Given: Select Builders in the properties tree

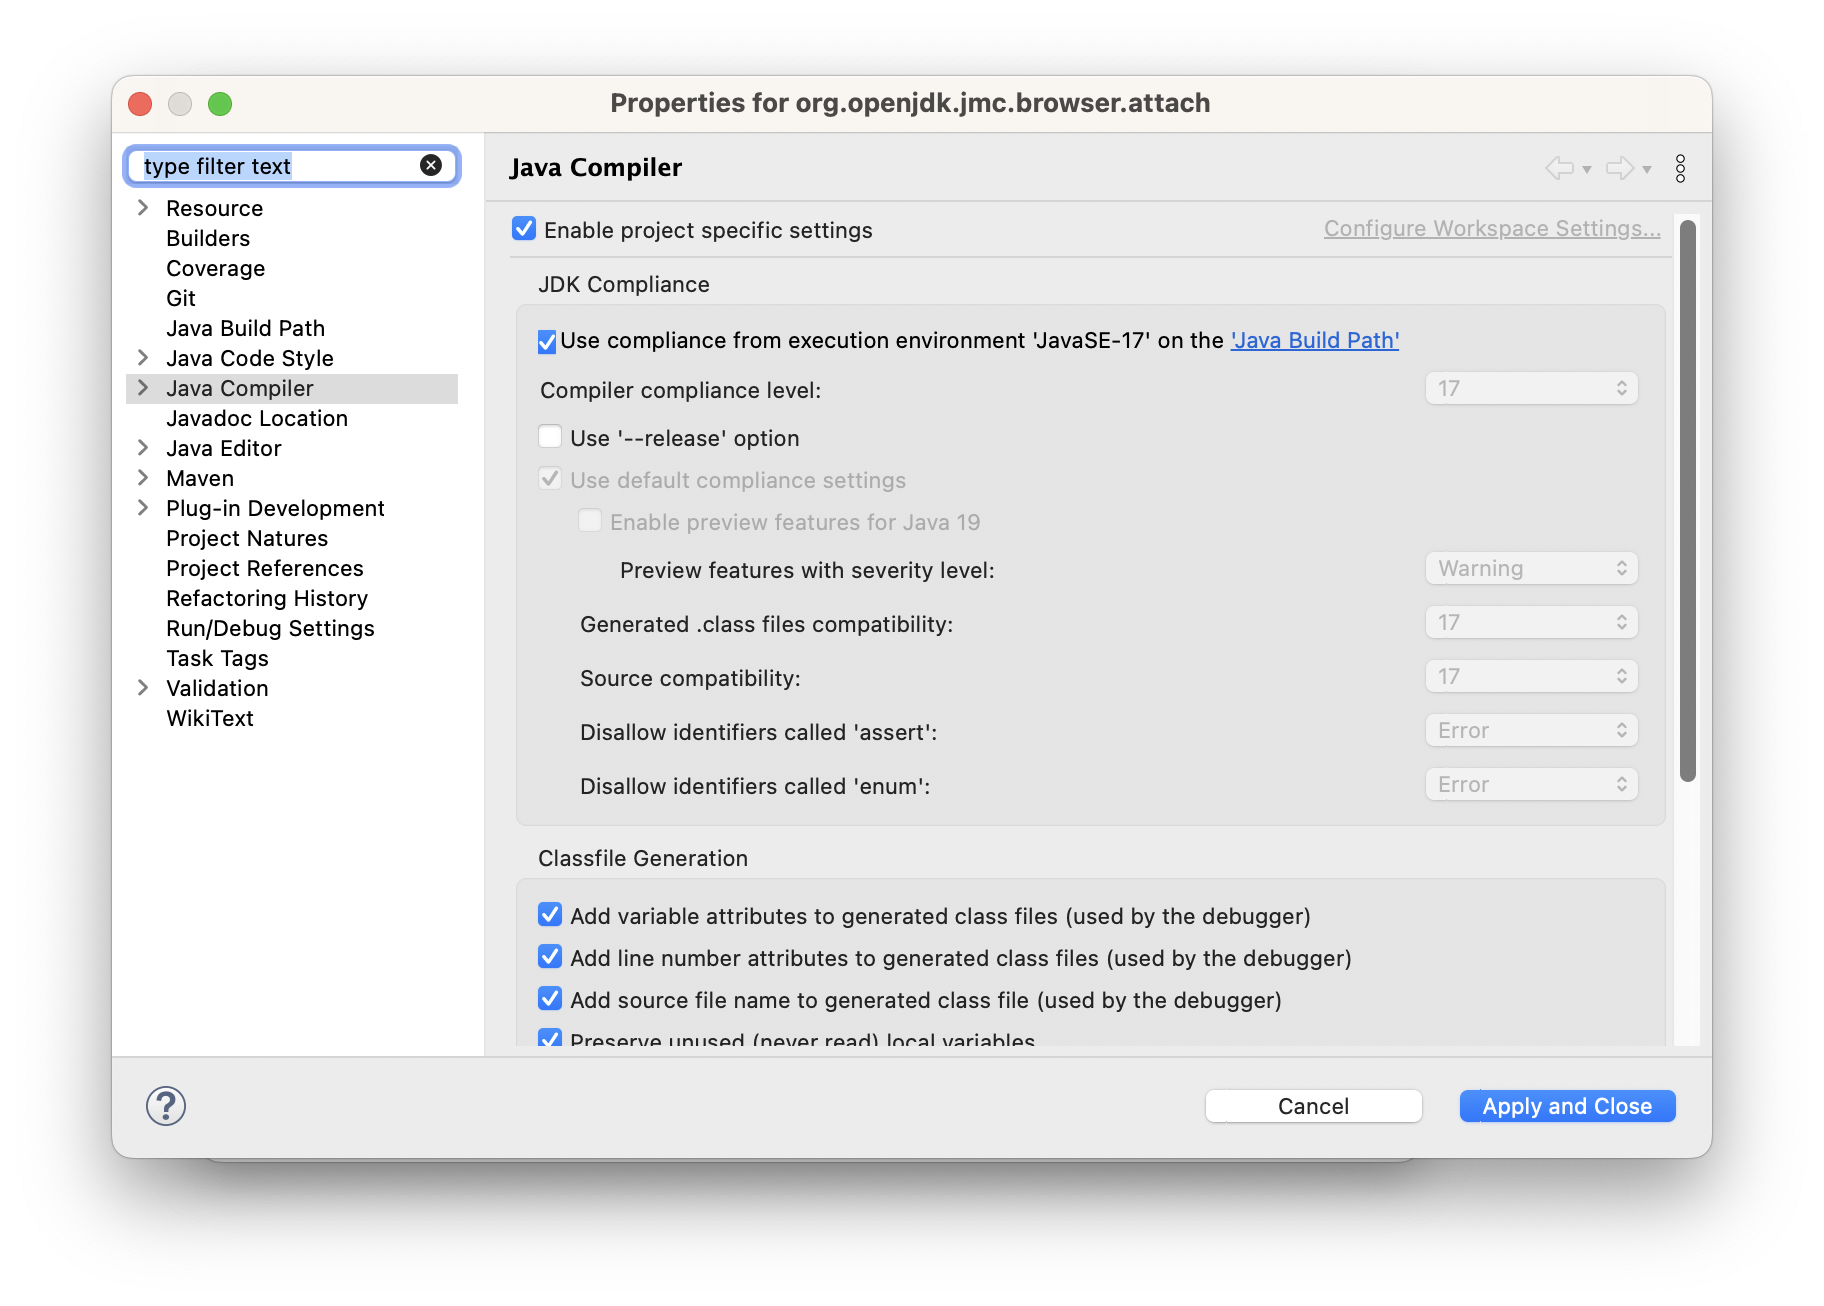Looking at the screenshot, I should coord(208,238).
